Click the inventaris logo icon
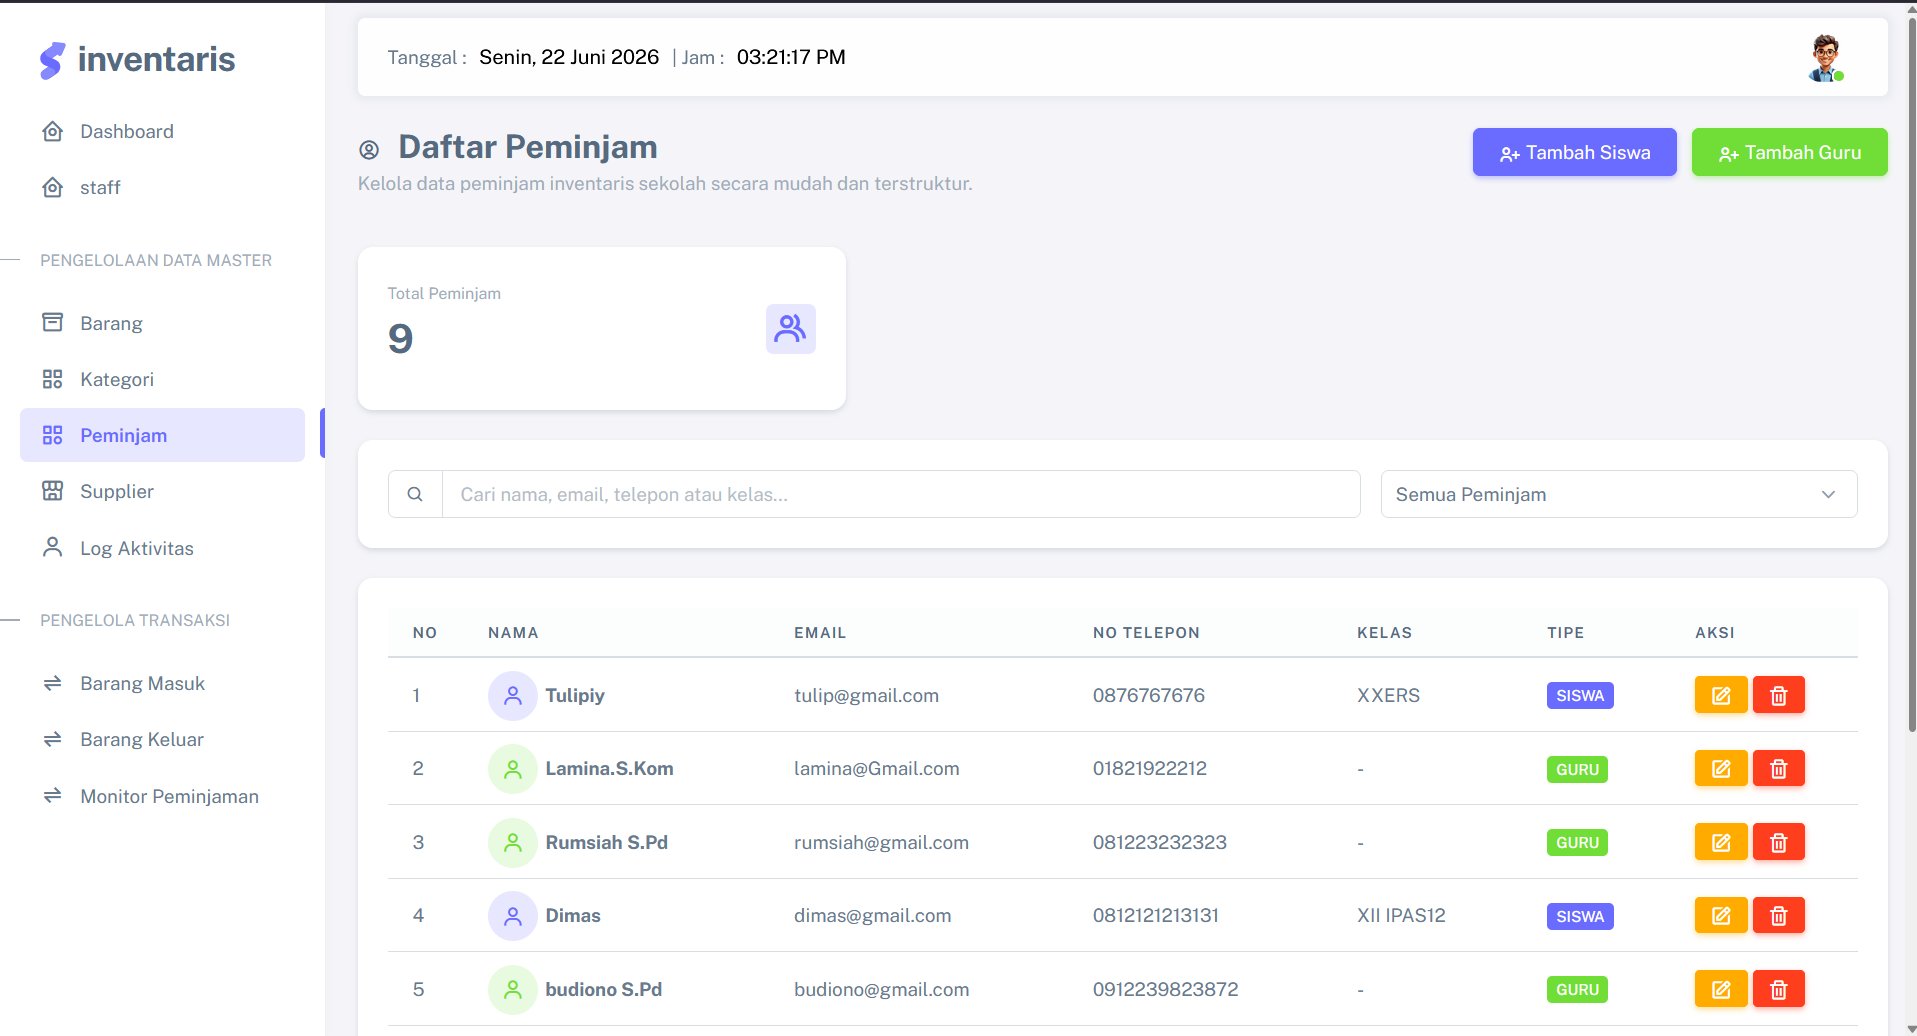The width and height of the screenshot is (1917, 1036). tap(52, 60)
